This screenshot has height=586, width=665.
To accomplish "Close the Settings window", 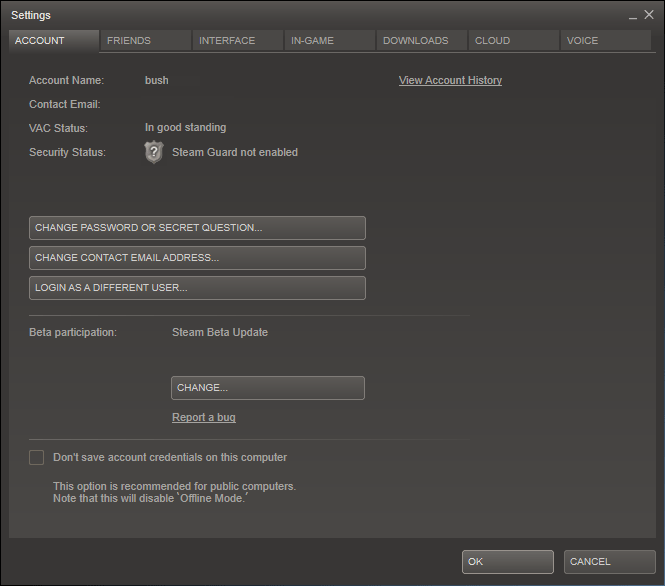I will point(648,15).
